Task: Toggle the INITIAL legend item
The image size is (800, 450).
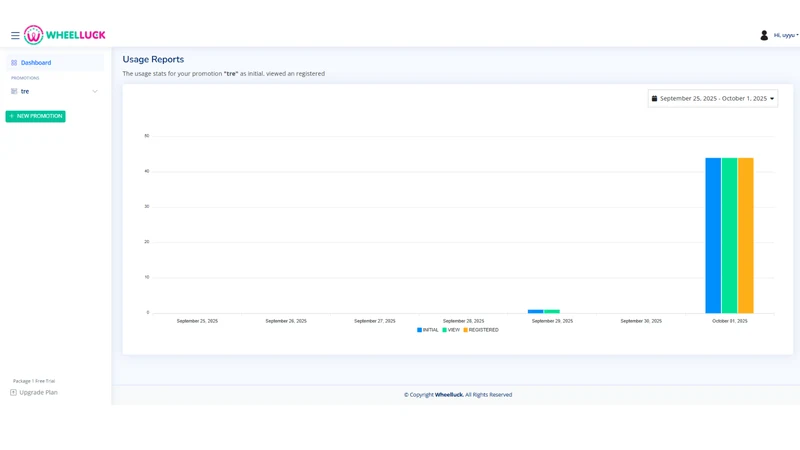Action: pyautogui.click(x=428, y=330)
